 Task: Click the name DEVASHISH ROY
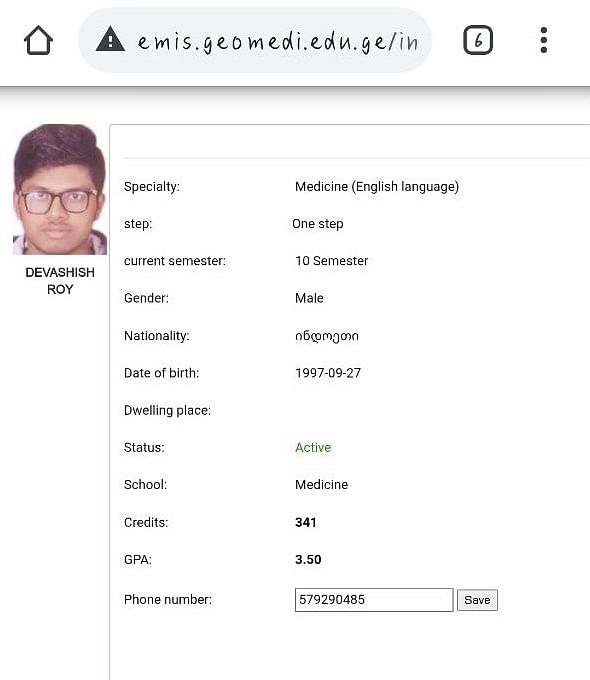coord(60,281)
